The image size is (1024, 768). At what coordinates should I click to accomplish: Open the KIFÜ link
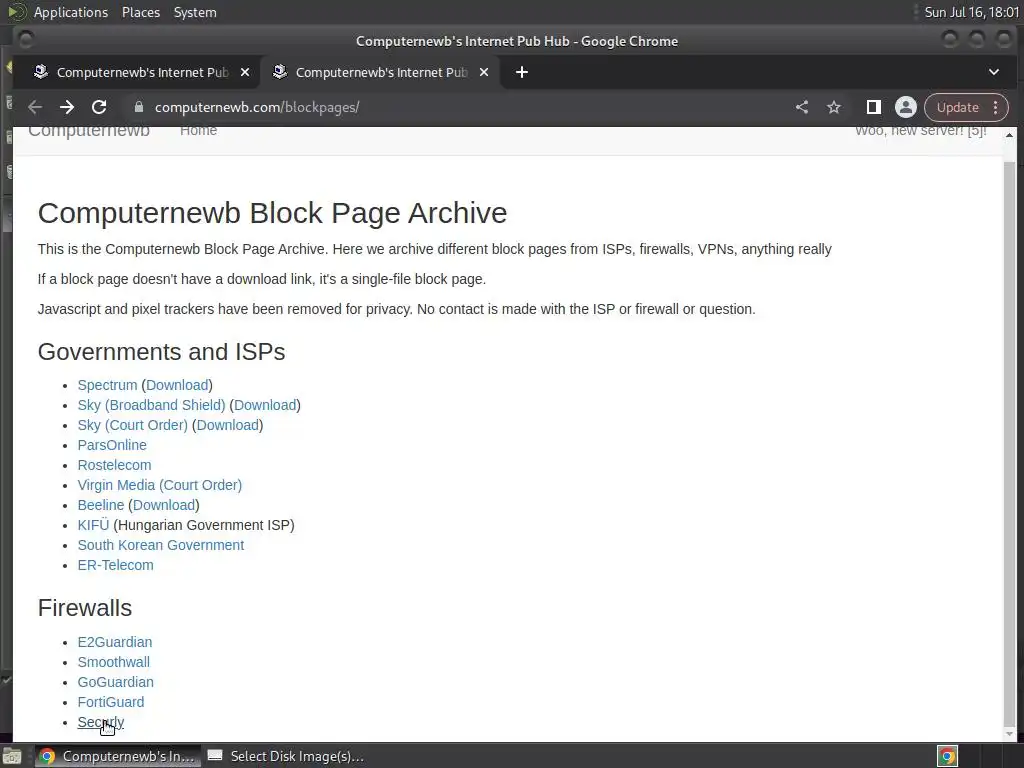click(x=93, y=525)
